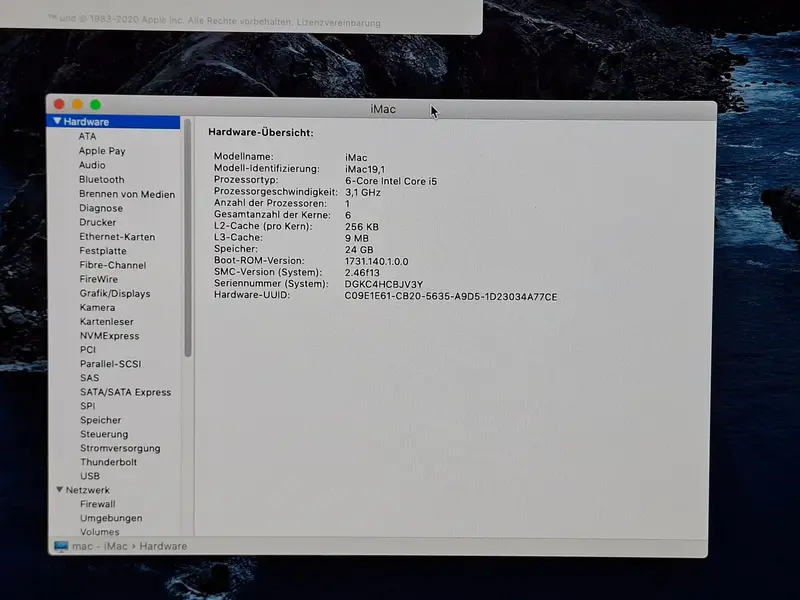The height and width of the screenshot is (600, 800).
Task: Select the 24 GB Speicher value
Action: click(x=359, y=249)
